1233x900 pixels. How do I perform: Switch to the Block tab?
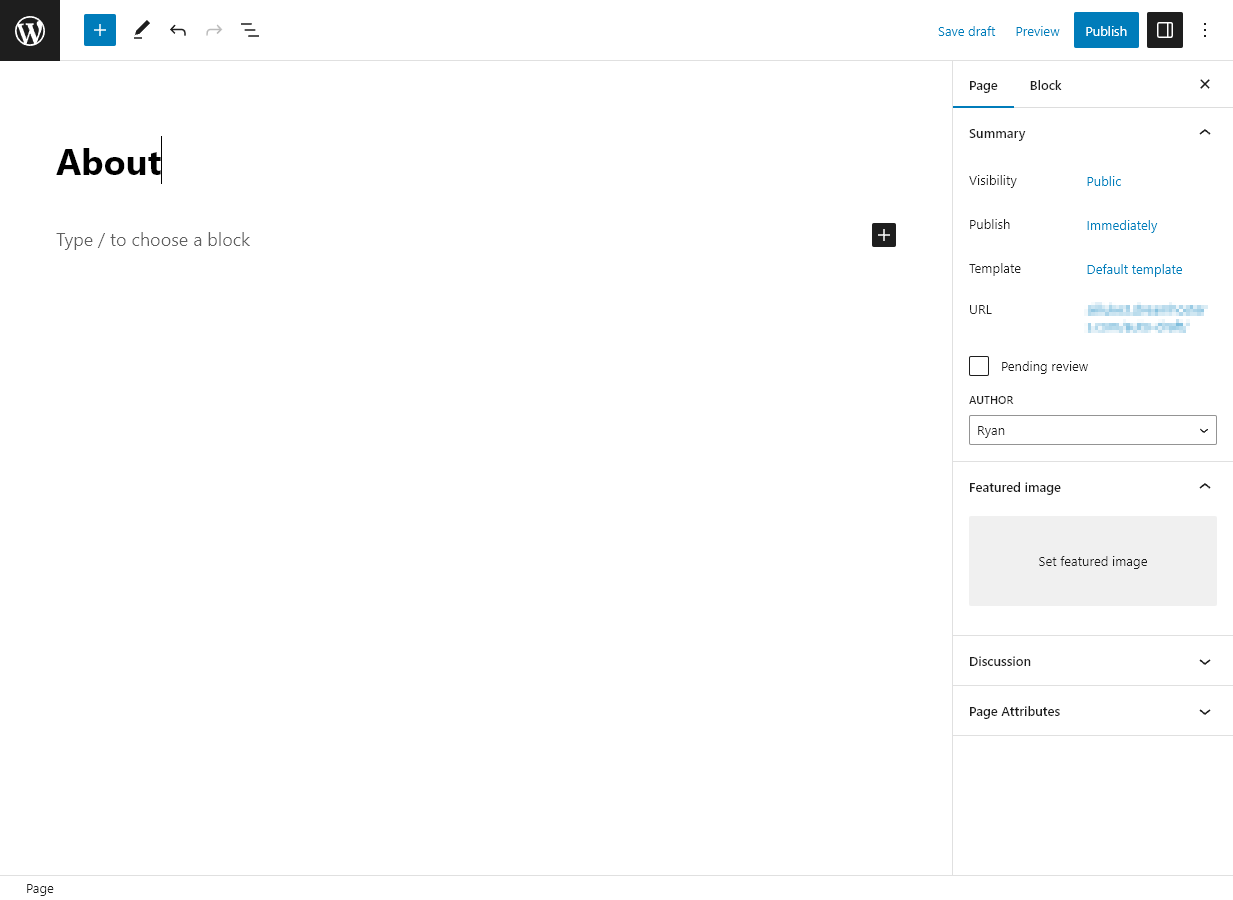1045,85
